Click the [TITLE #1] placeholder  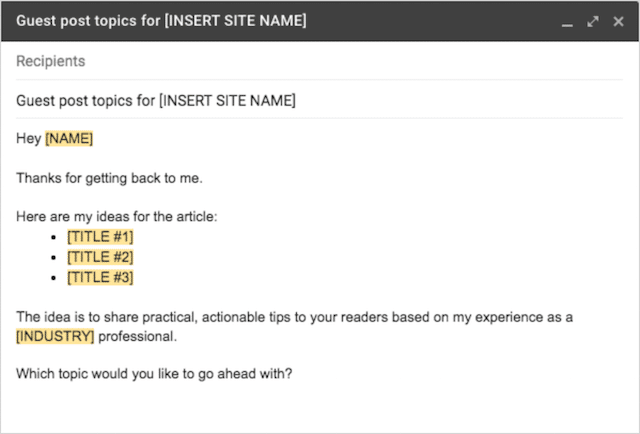pos(100,236)
